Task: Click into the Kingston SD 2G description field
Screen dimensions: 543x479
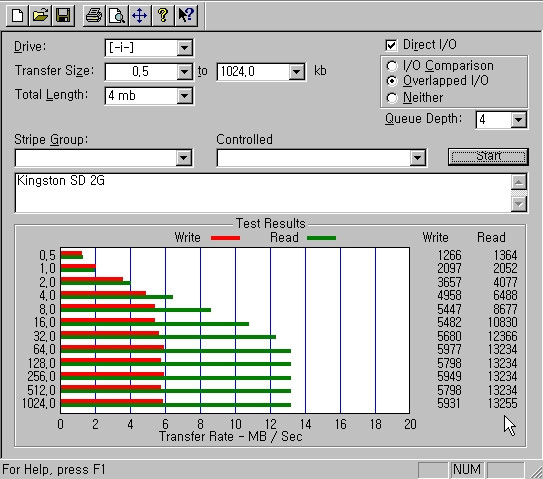Action: (263, 193)
